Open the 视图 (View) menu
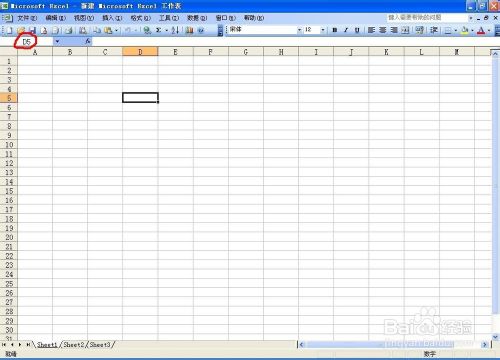The image size is (500, 360). 84,18
